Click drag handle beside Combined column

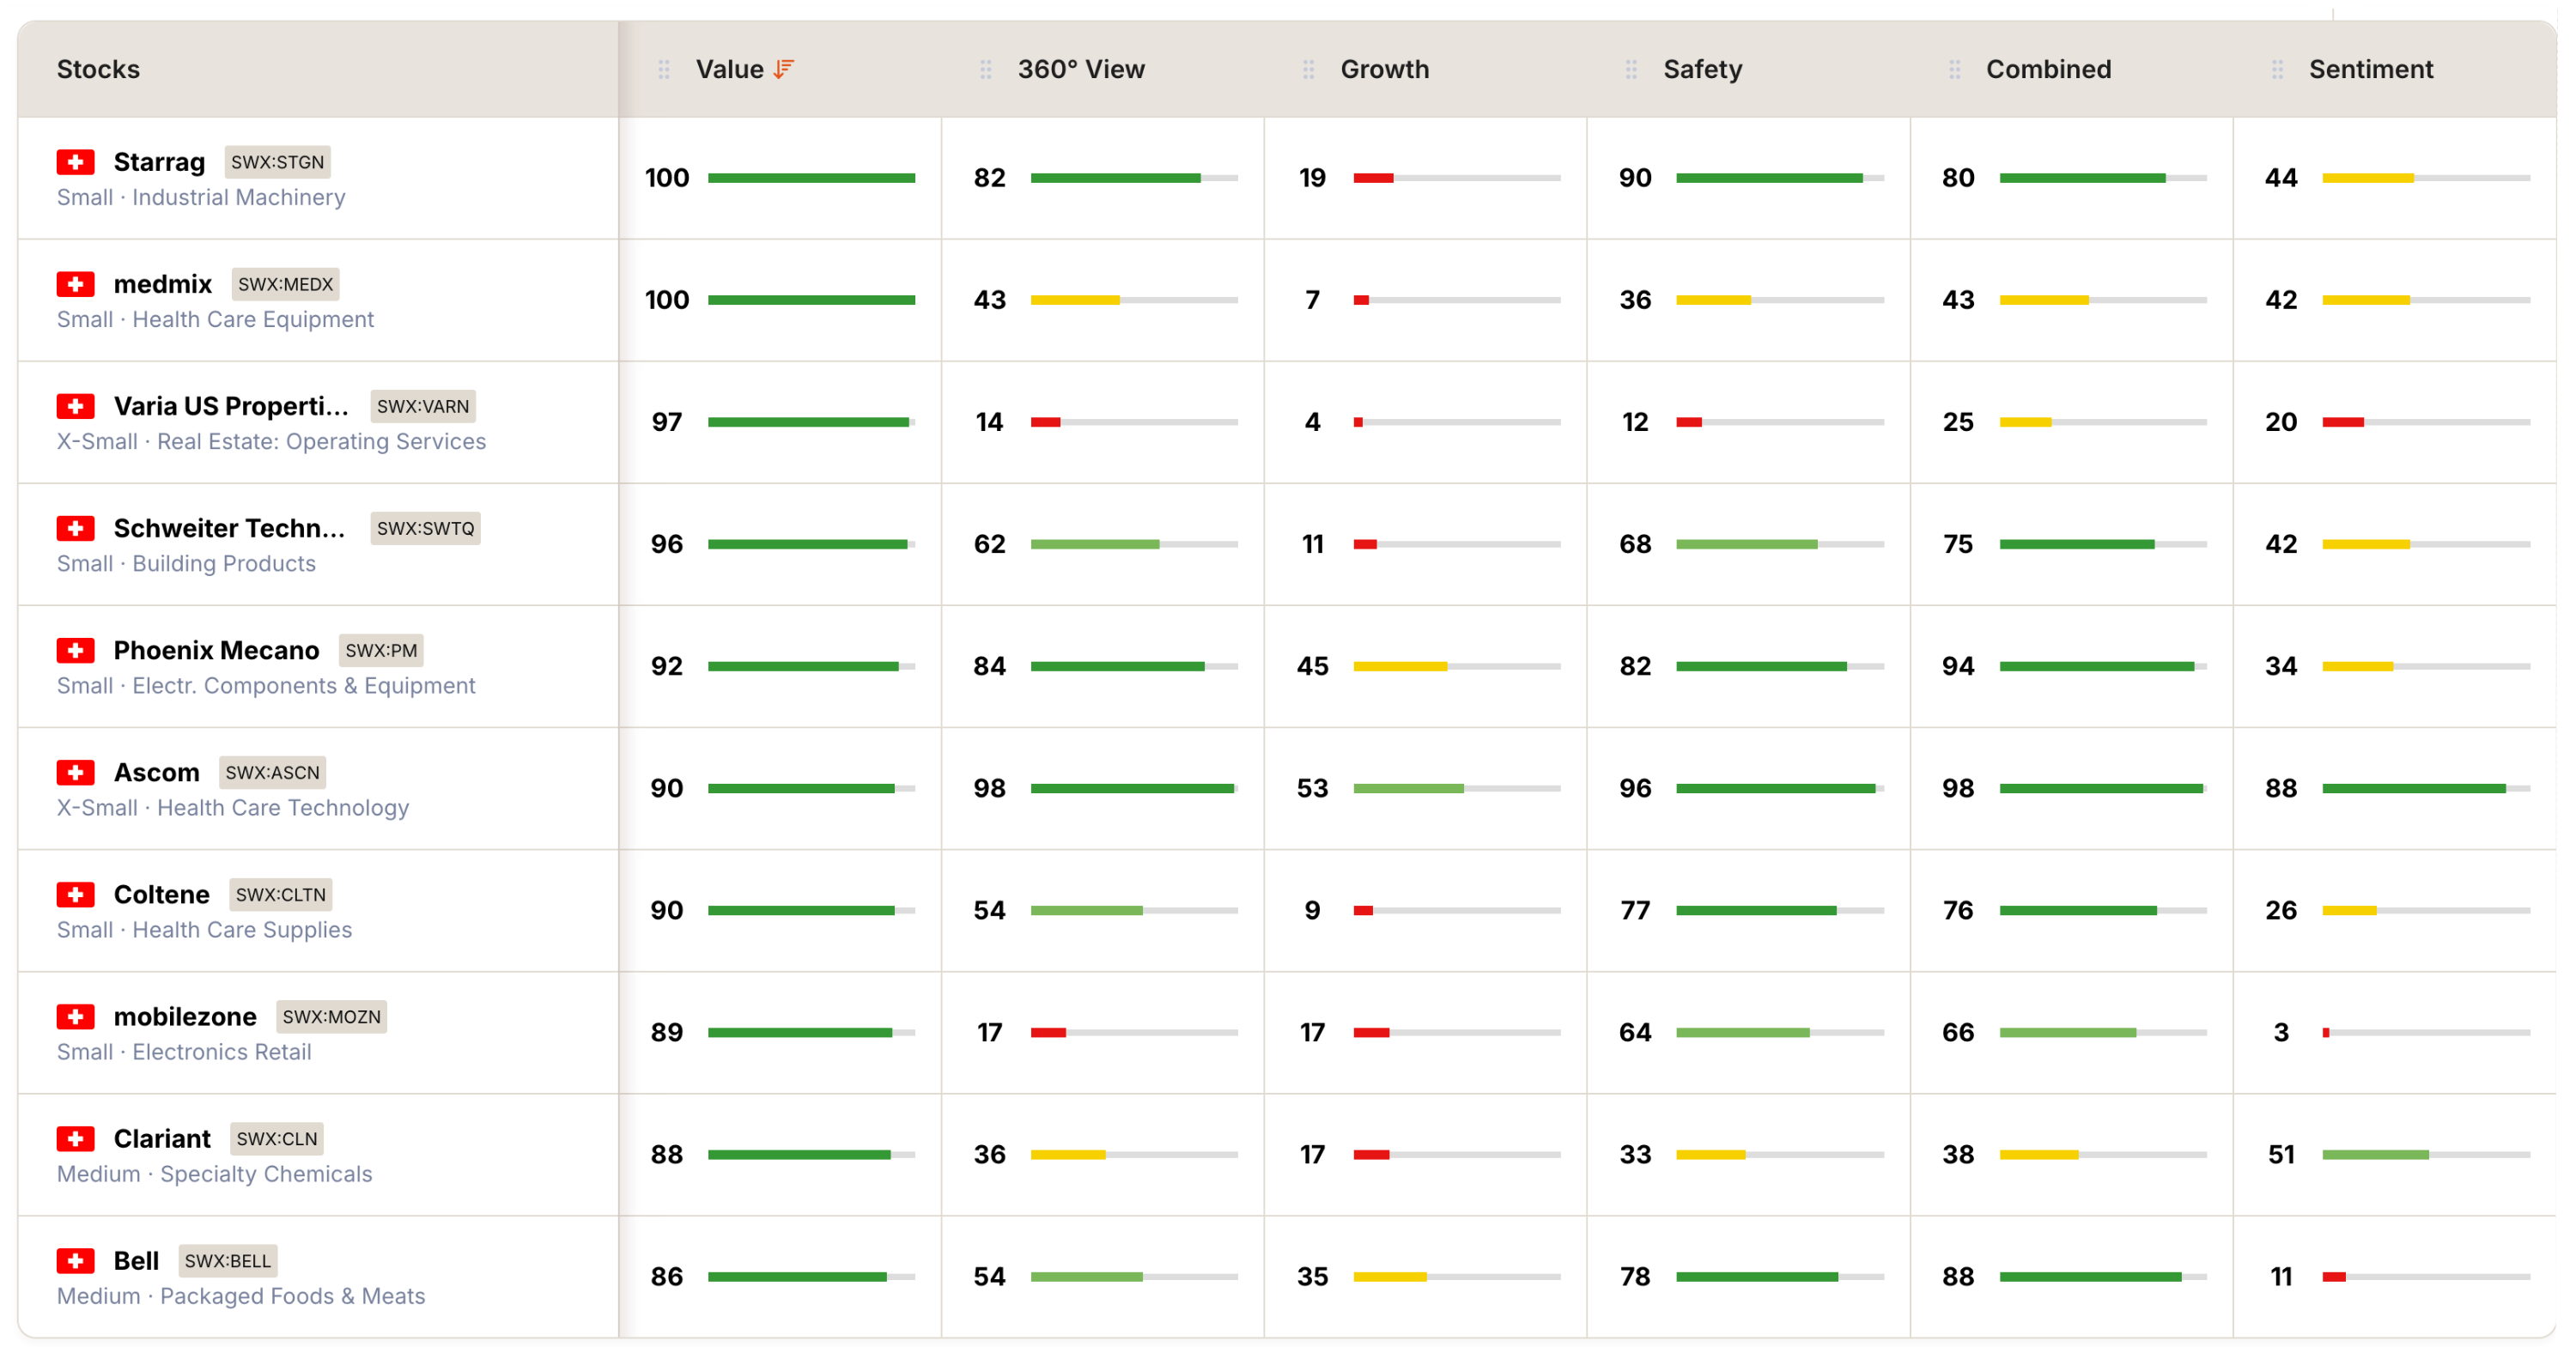(1954, 69)
